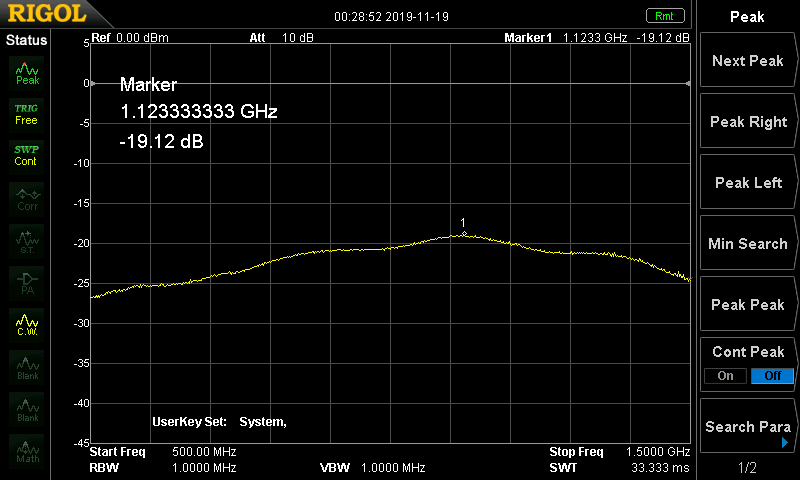Select the TRIG Free status icon

[x=27, y=114]
